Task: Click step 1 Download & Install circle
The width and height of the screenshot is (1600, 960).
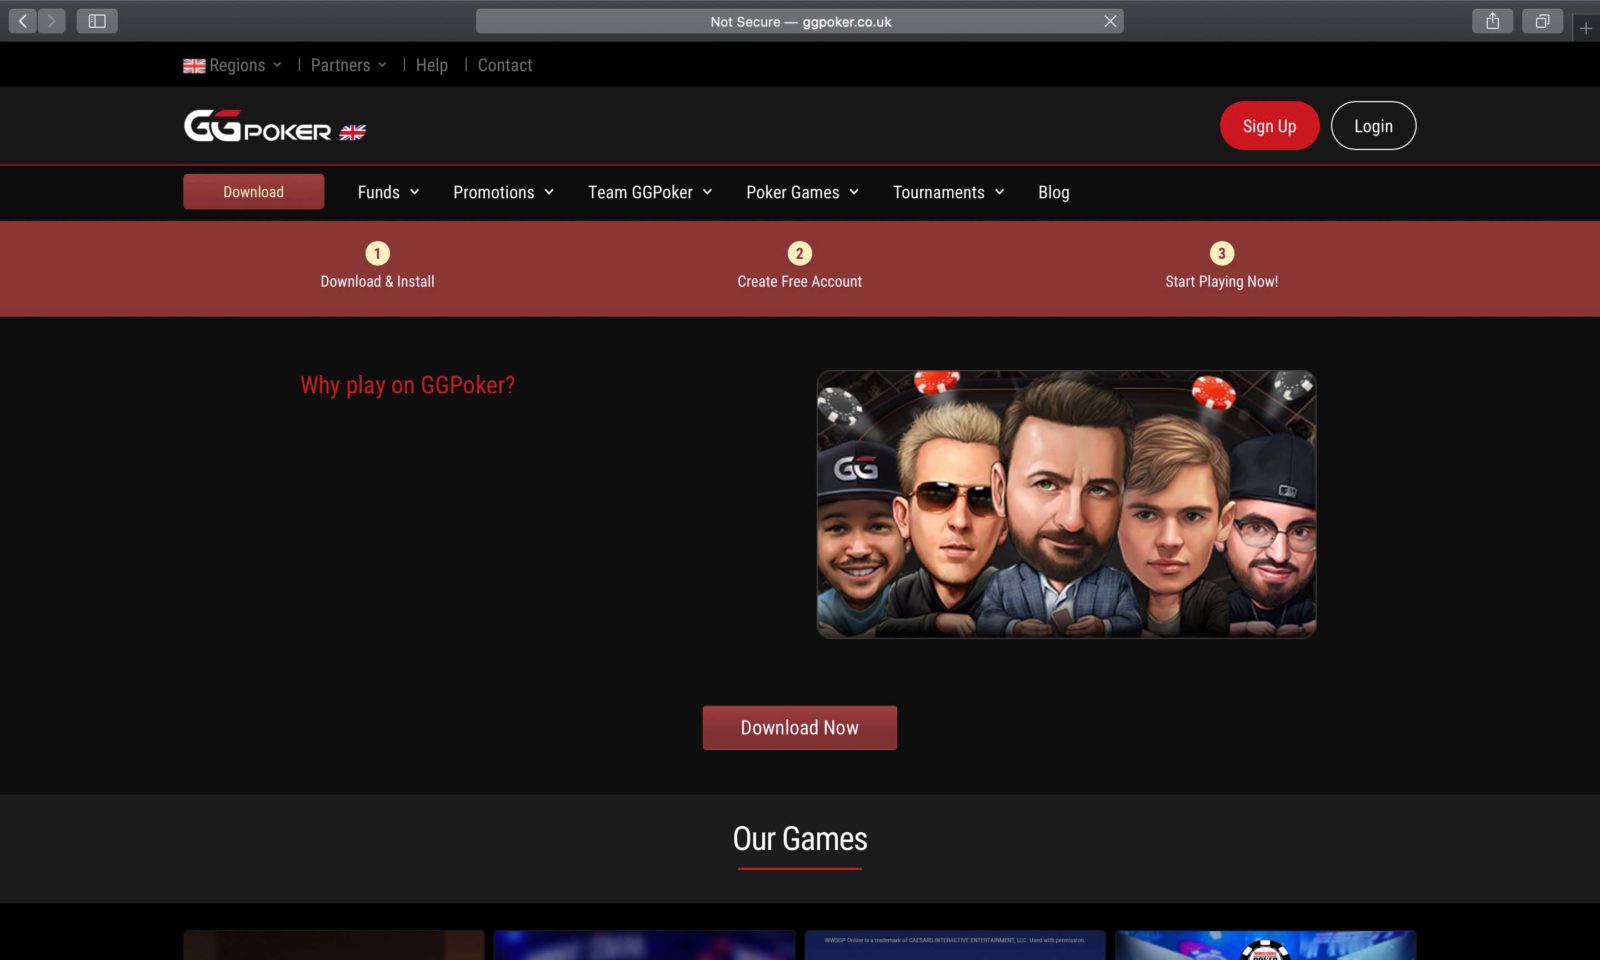Action: point(377,253)
